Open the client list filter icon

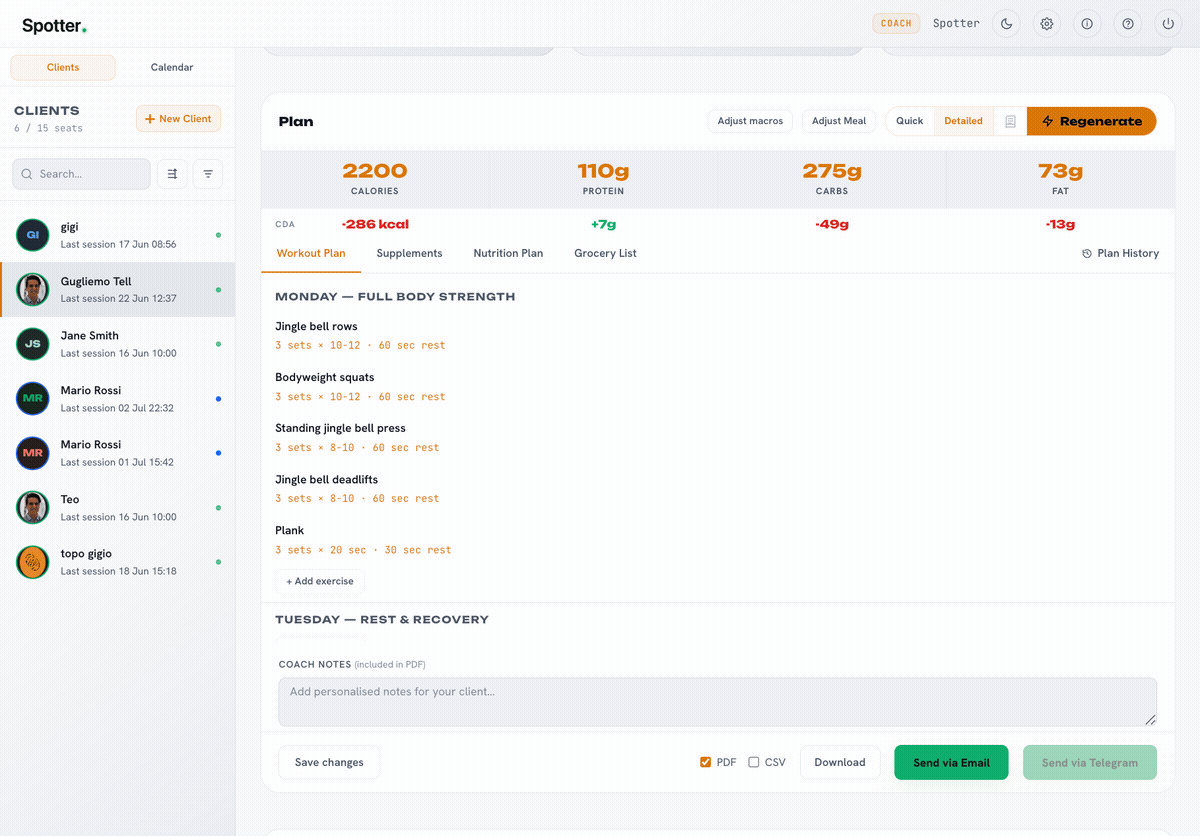(208, 174)
